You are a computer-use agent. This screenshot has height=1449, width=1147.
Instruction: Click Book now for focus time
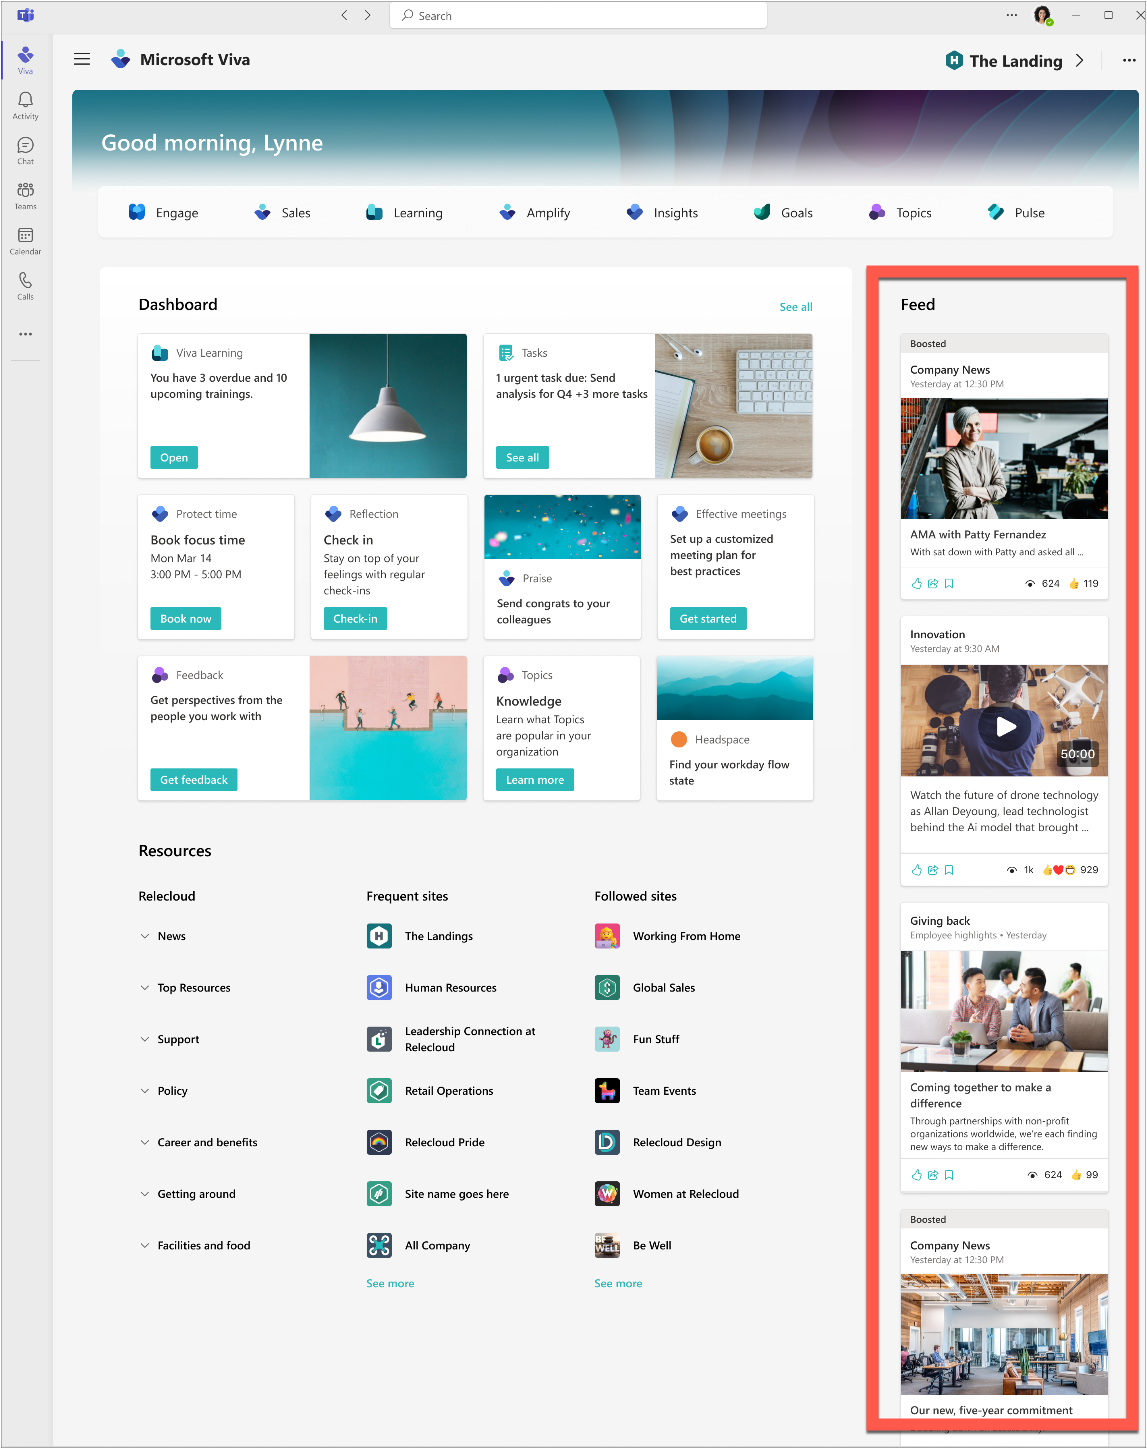coord(186,618)
